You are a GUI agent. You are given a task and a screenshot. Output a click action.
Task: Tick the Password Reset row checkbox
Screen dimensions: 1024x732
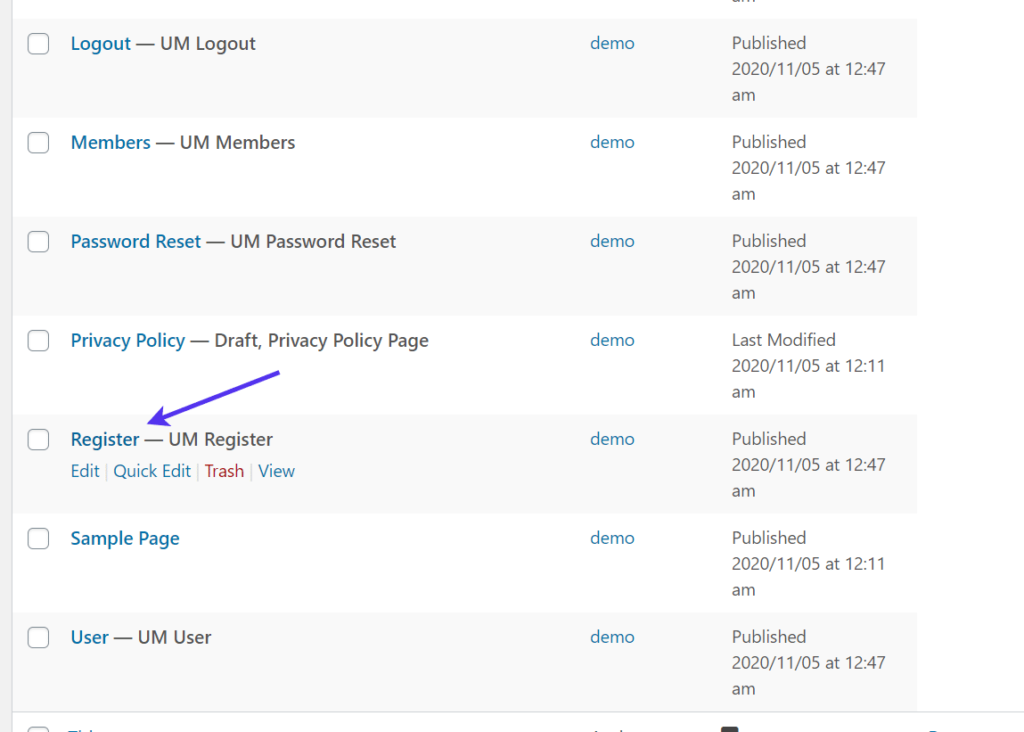pos(38,242)
